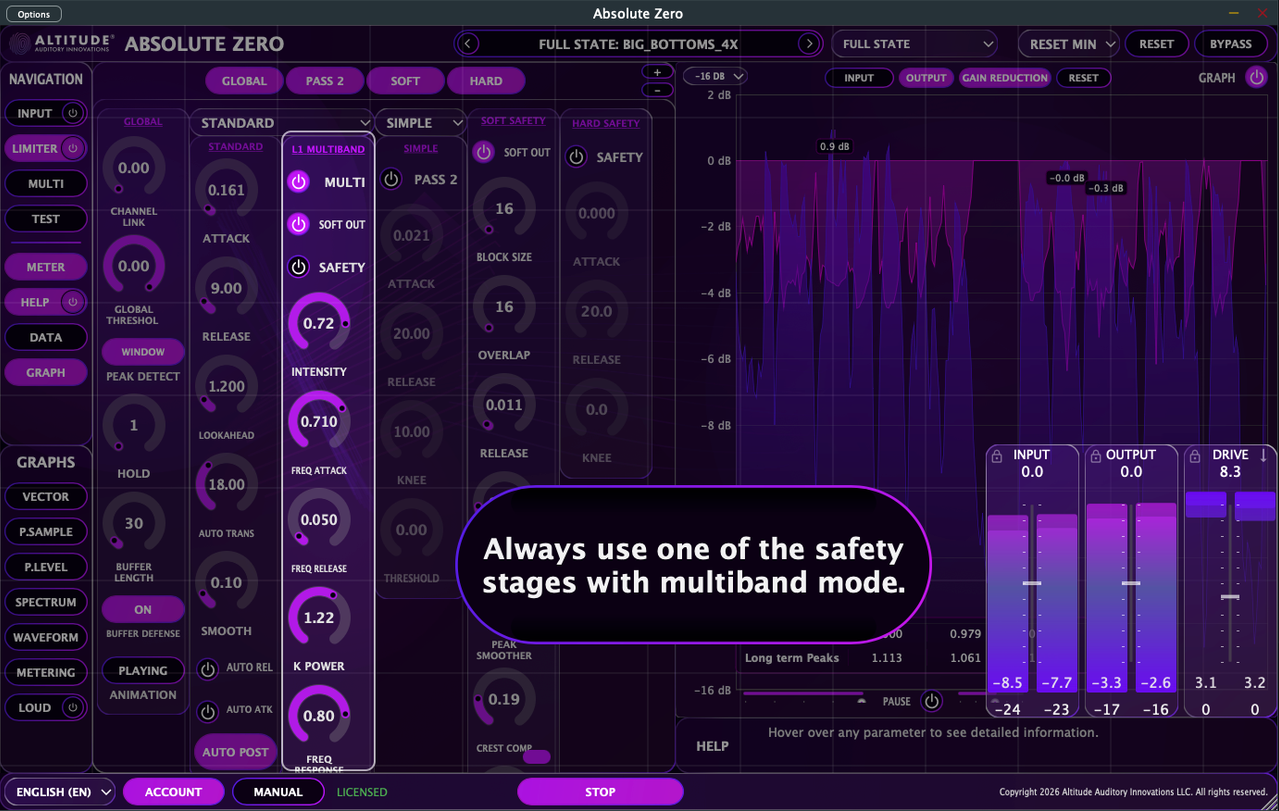Screen dimensions: 1279x811
Task: Toggle SOFT OUT power in the L1 Multiband column
Action: click(298, 224)
